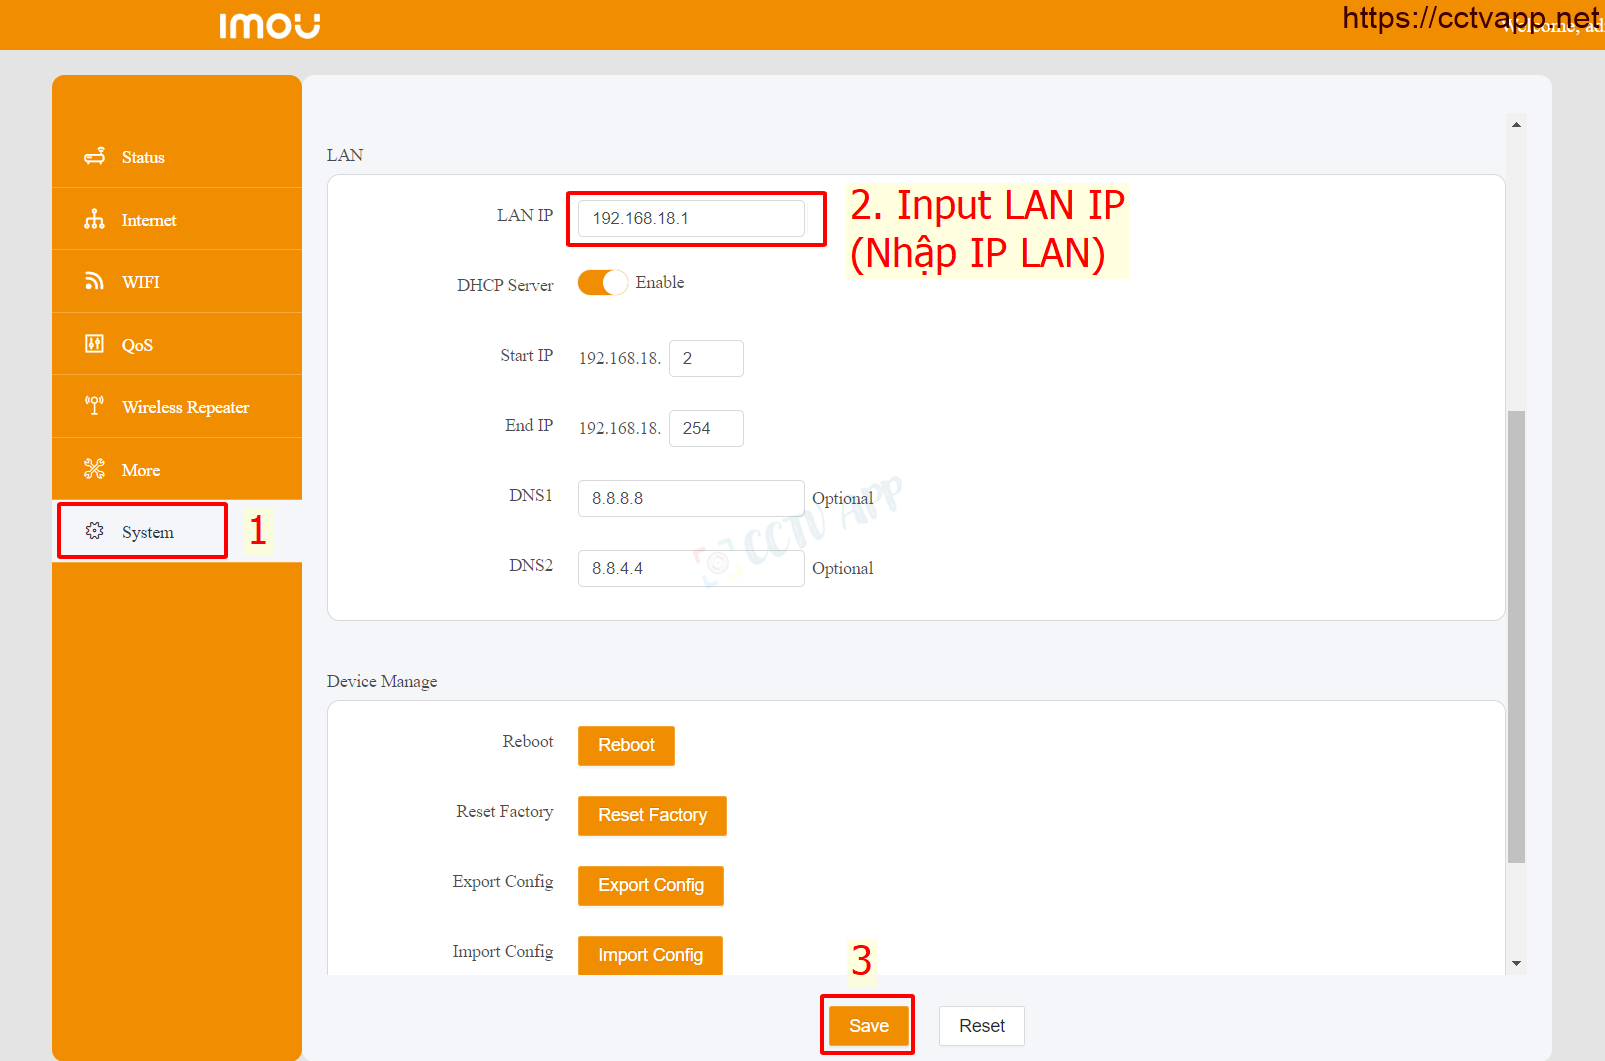Image resolution: width=1605 pixels, height=1061 pixels.
Task: Click the Export Config button
Action: (650, 885)
